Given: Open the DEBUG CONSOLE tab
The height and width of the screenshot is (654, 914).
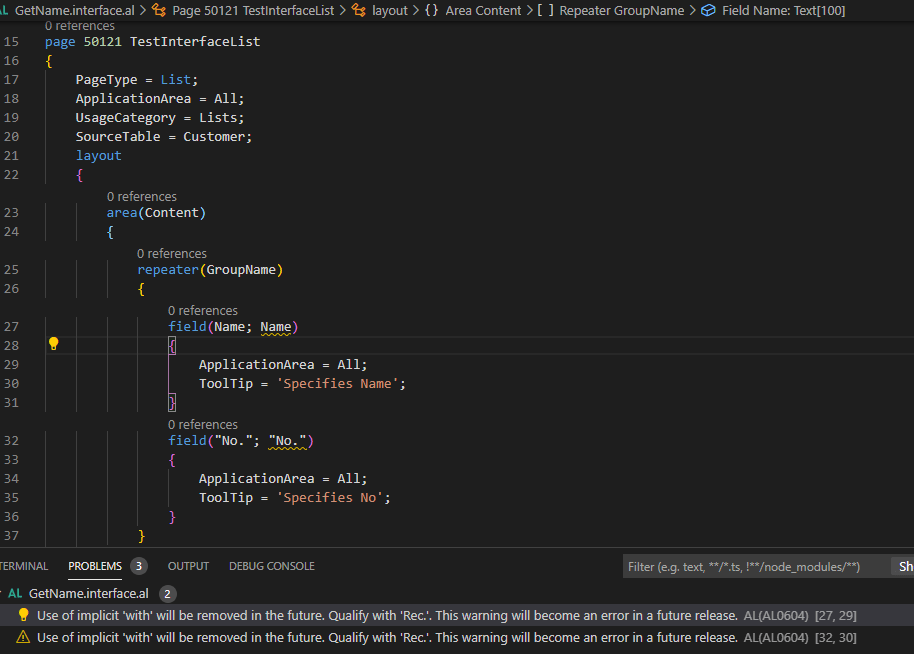Looking at the screenshot, I should [271, 566].
